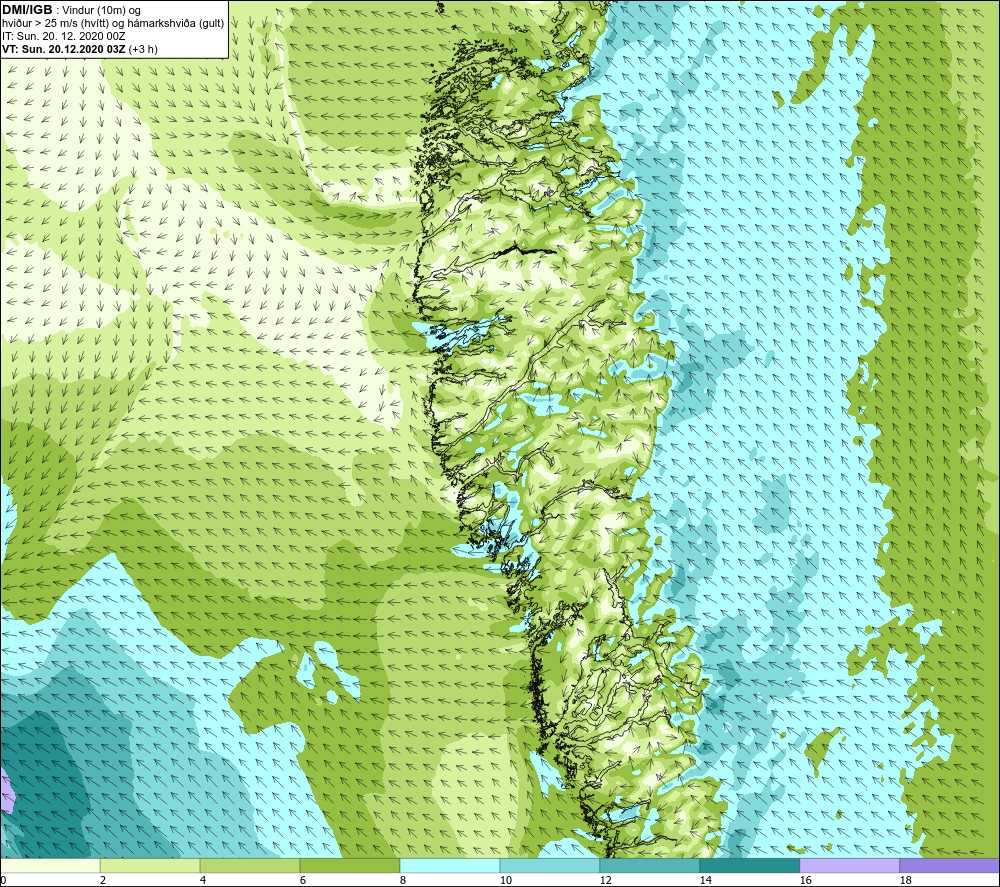Click the 'VT: Sun. 20.12.2020 03Z' line
Screen dimensions: 1000x887
coord(65,48)
